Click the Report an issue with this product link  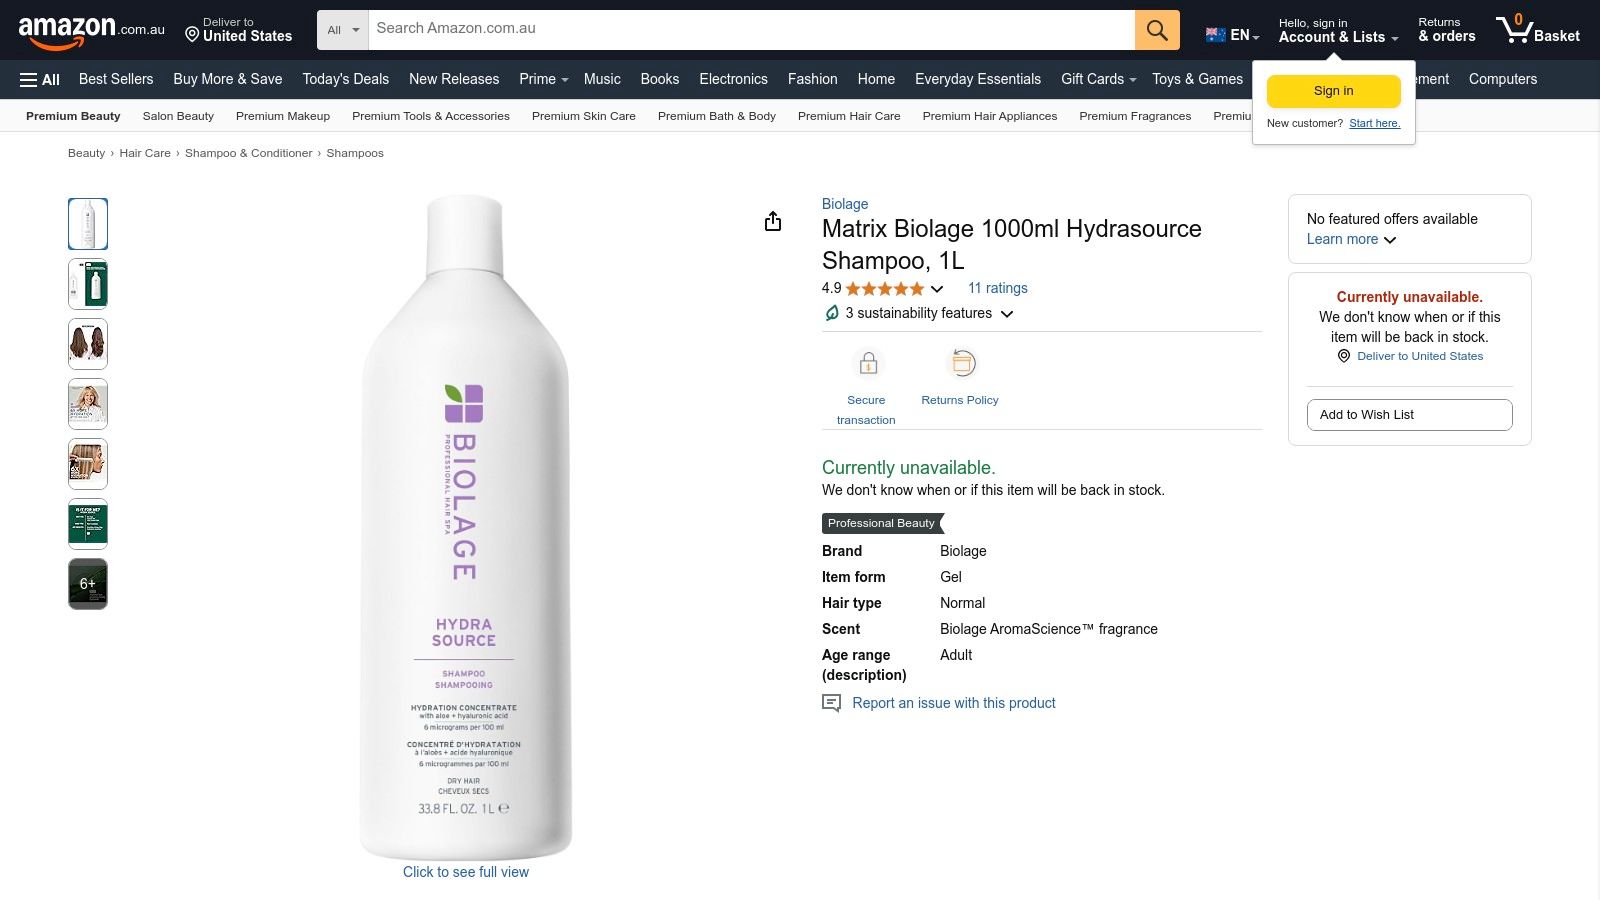coord(953,703)
